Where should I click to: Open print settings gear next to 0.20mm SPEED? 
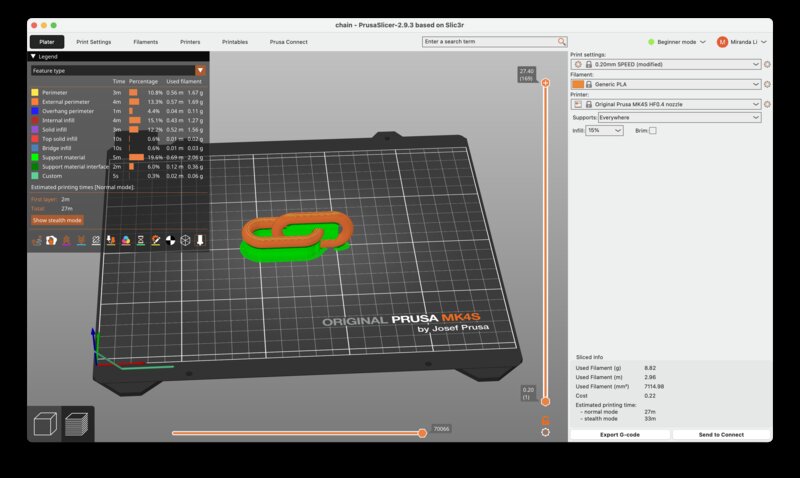(x=767, y=63)
